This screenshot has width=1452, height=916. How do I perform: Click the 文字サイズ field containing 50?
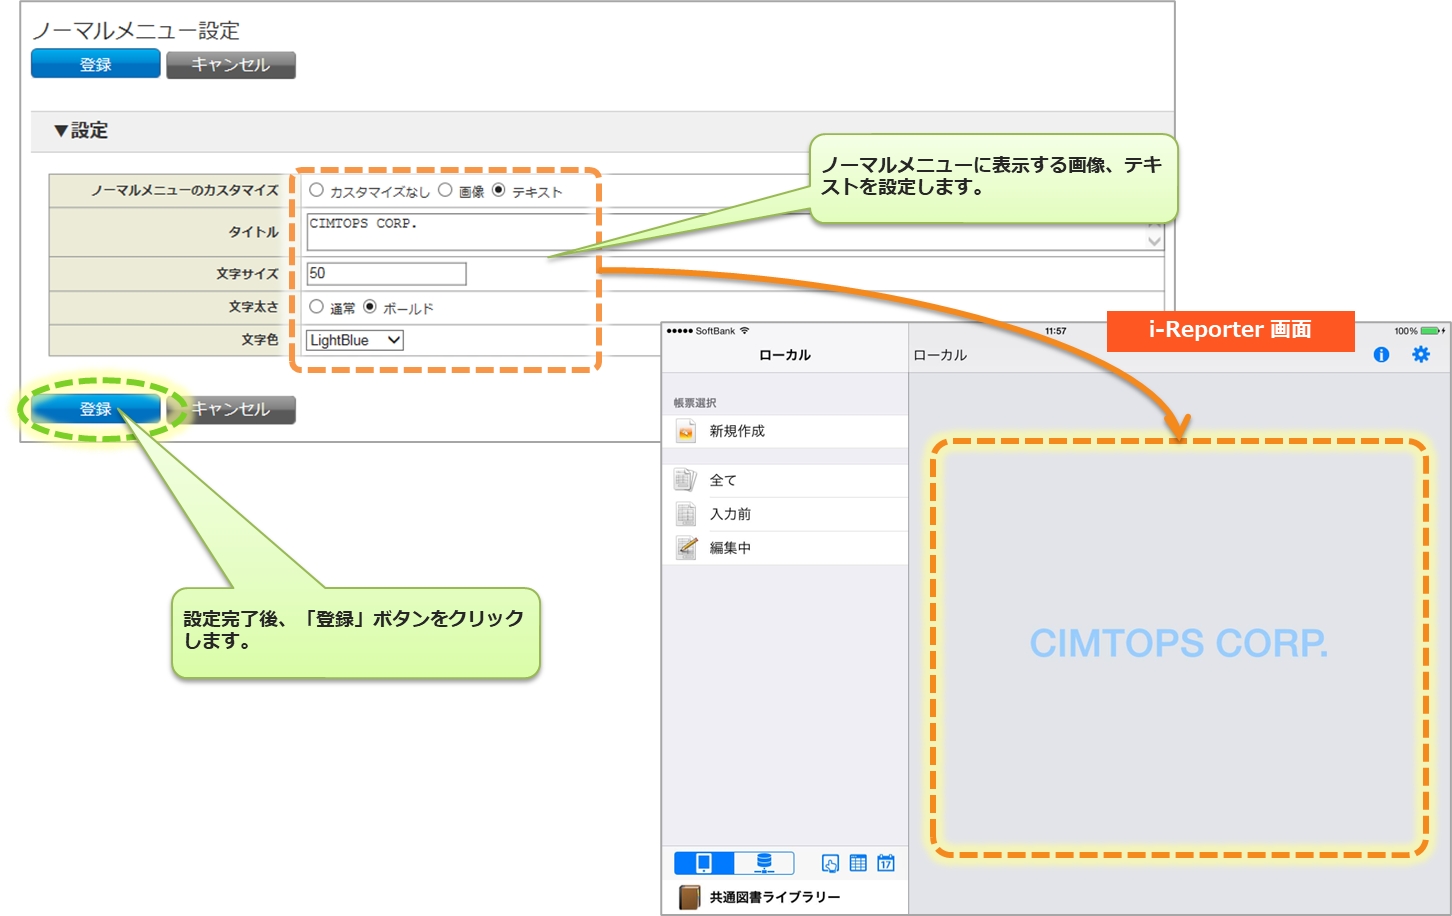386,273
